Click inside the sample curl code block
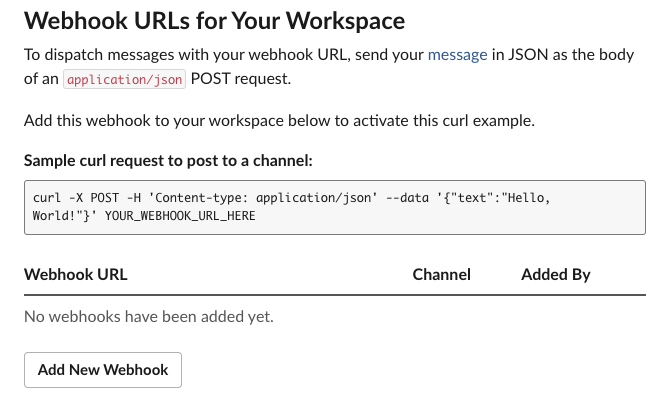The width and height of the screenshot is (671, 406). [334, 207]
